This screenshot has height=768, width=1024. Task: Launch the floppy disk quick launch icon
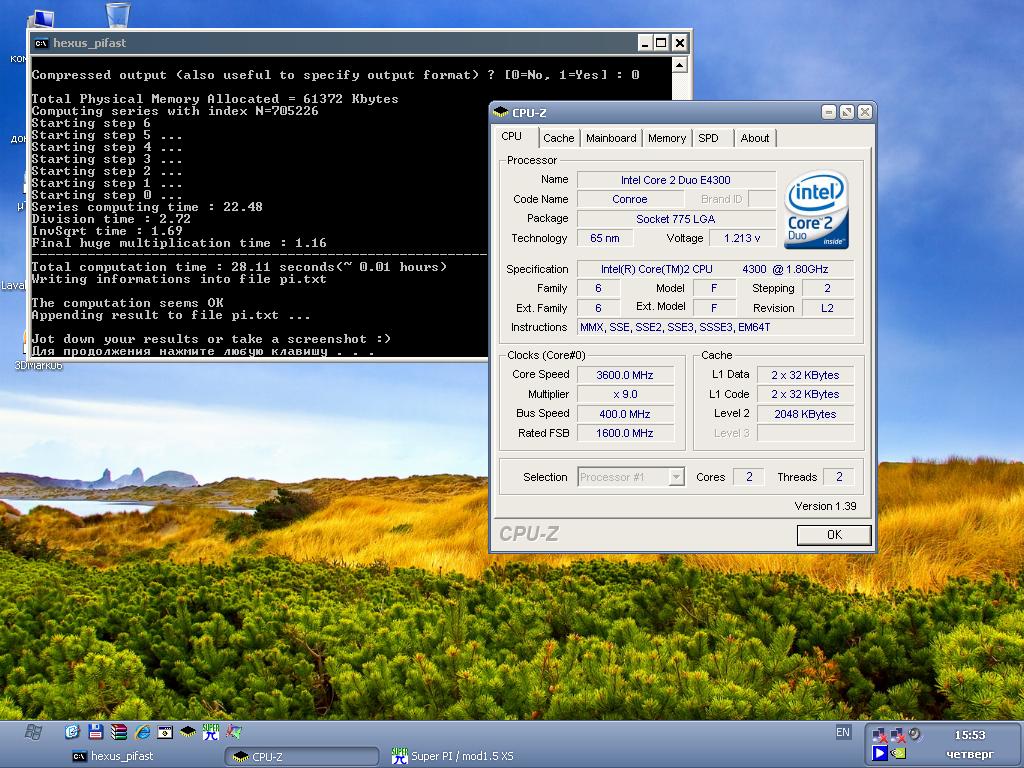pyautogui.click(x=95, y=732)
